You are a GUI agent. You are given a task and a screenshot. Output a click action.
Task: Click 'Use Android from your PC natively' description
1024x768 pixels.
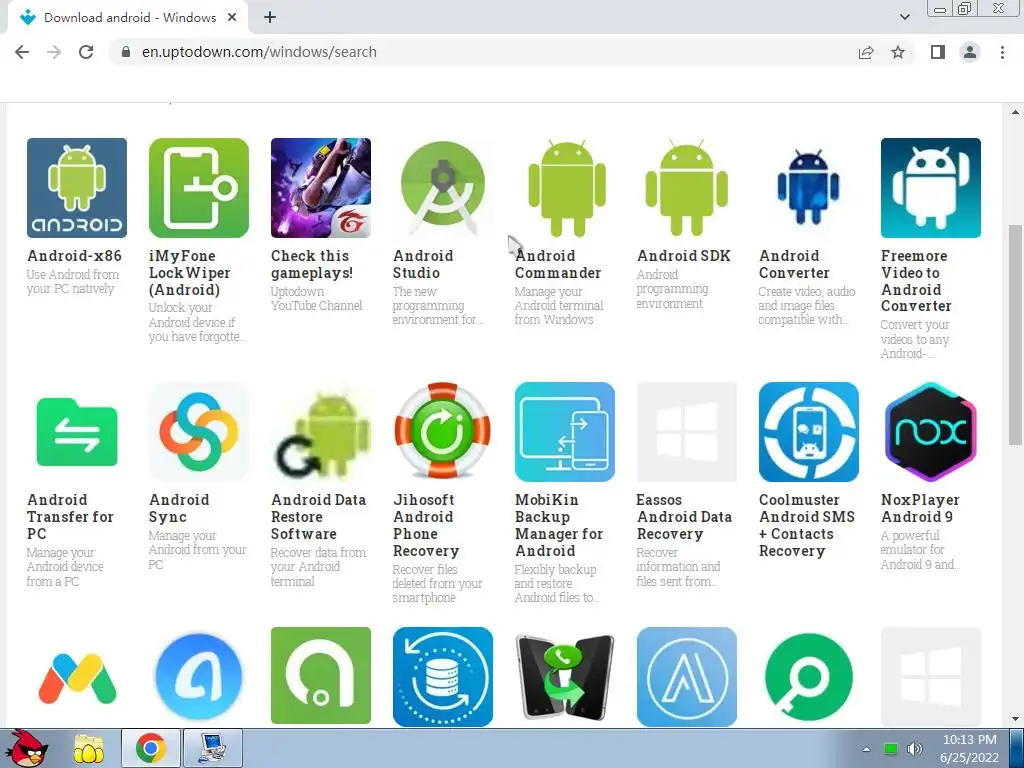[x=72, y=281]
